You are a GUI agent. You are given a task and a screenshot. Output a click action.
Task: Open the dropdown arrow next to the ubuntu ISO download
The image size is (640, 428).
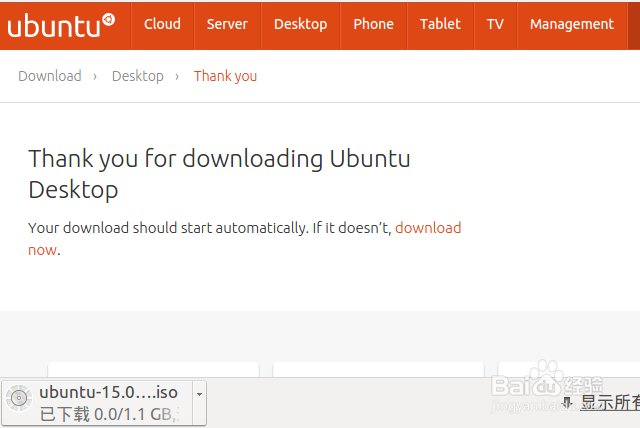pos(198,393)
